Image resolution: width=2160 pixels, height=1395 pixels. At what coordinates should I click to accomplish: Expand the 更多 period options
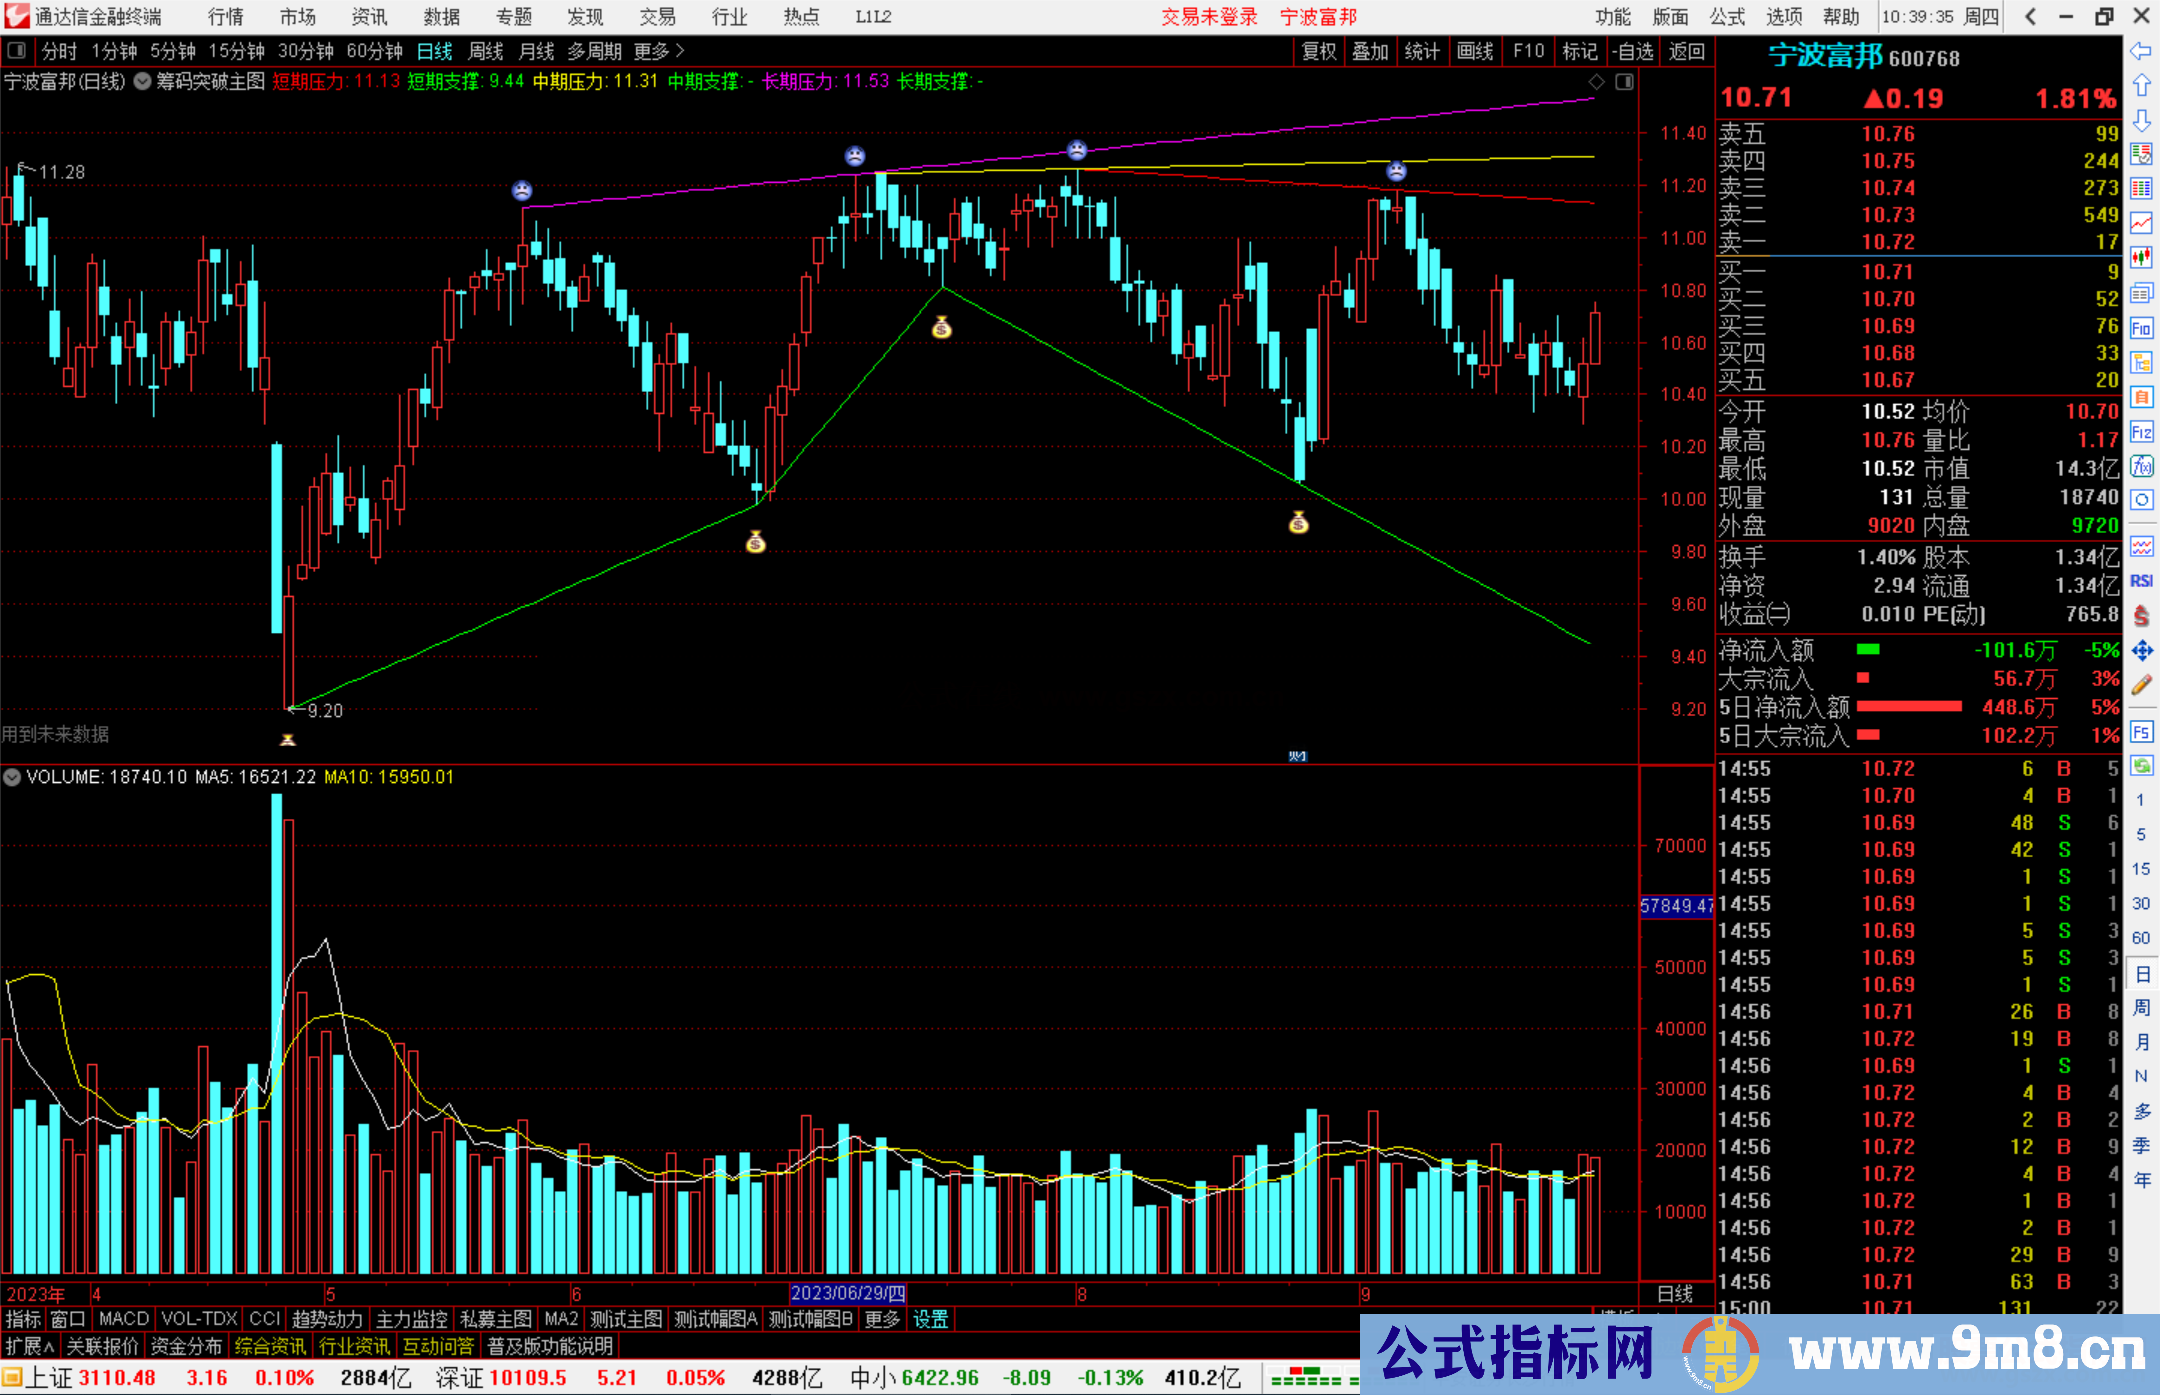pyautogui.click(x=658, y=51)
